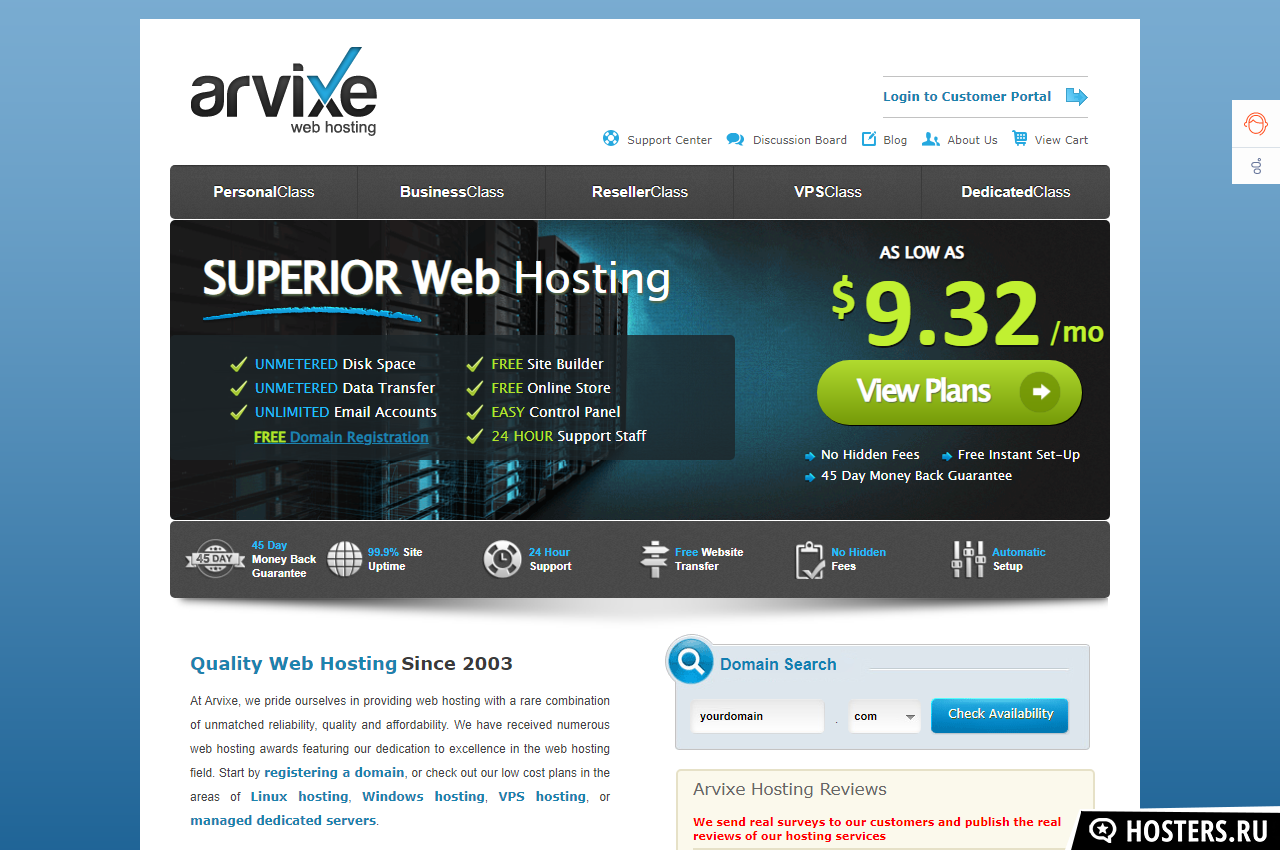Follow the FREE Domain Registration link
1280x850 pixels.
(341, 437)
